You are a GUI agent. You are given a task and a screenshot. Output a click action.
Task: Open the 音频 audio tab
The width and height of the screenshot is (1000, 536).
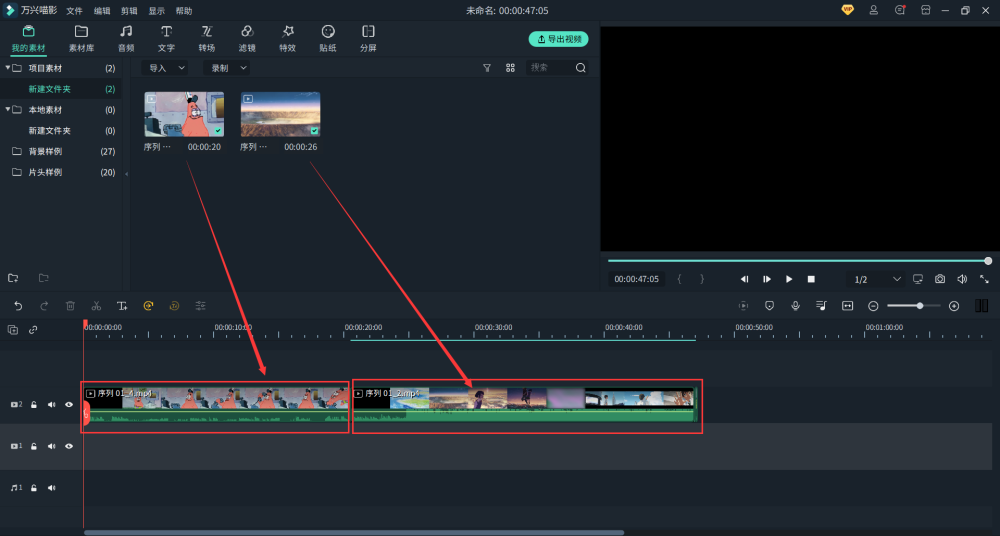[x=126, y=39]
